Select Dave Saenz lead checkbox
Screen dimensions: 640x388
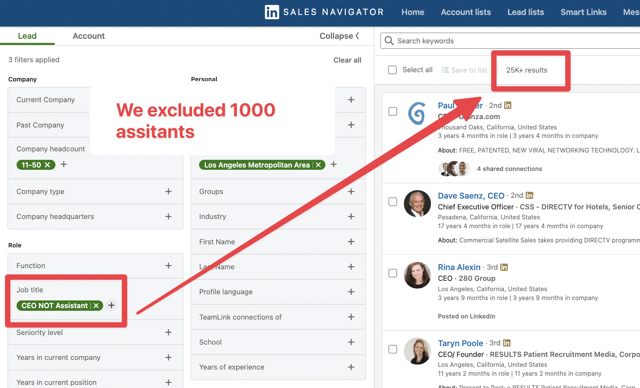tap(393, 202)
